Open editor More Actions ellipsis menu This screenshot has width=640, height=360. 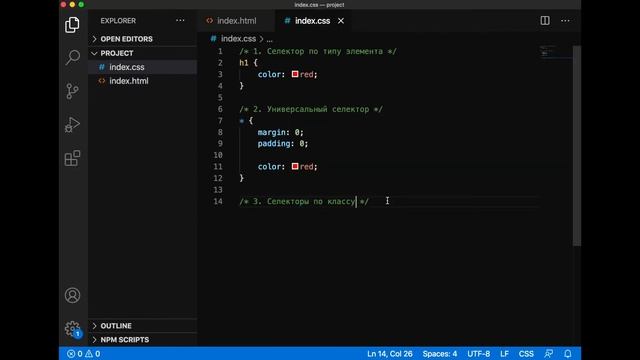click(x=565, y=20)
